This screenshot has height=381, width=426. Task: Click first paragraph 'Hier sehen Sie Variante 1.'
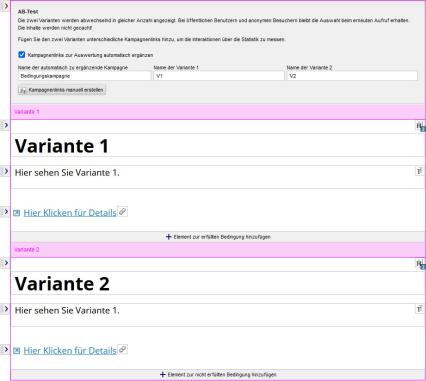(67, 173)
